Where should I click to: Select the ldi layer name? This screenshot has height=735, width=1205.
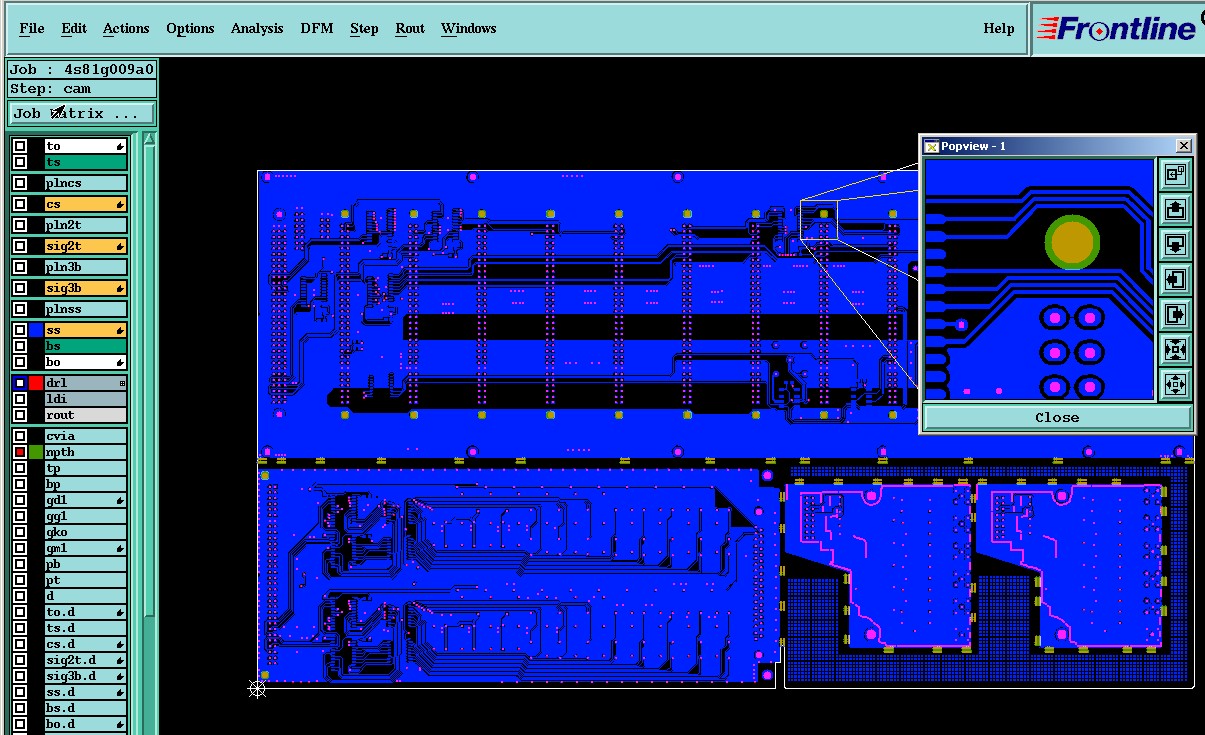pyautogui.click(x=85, y=399)
